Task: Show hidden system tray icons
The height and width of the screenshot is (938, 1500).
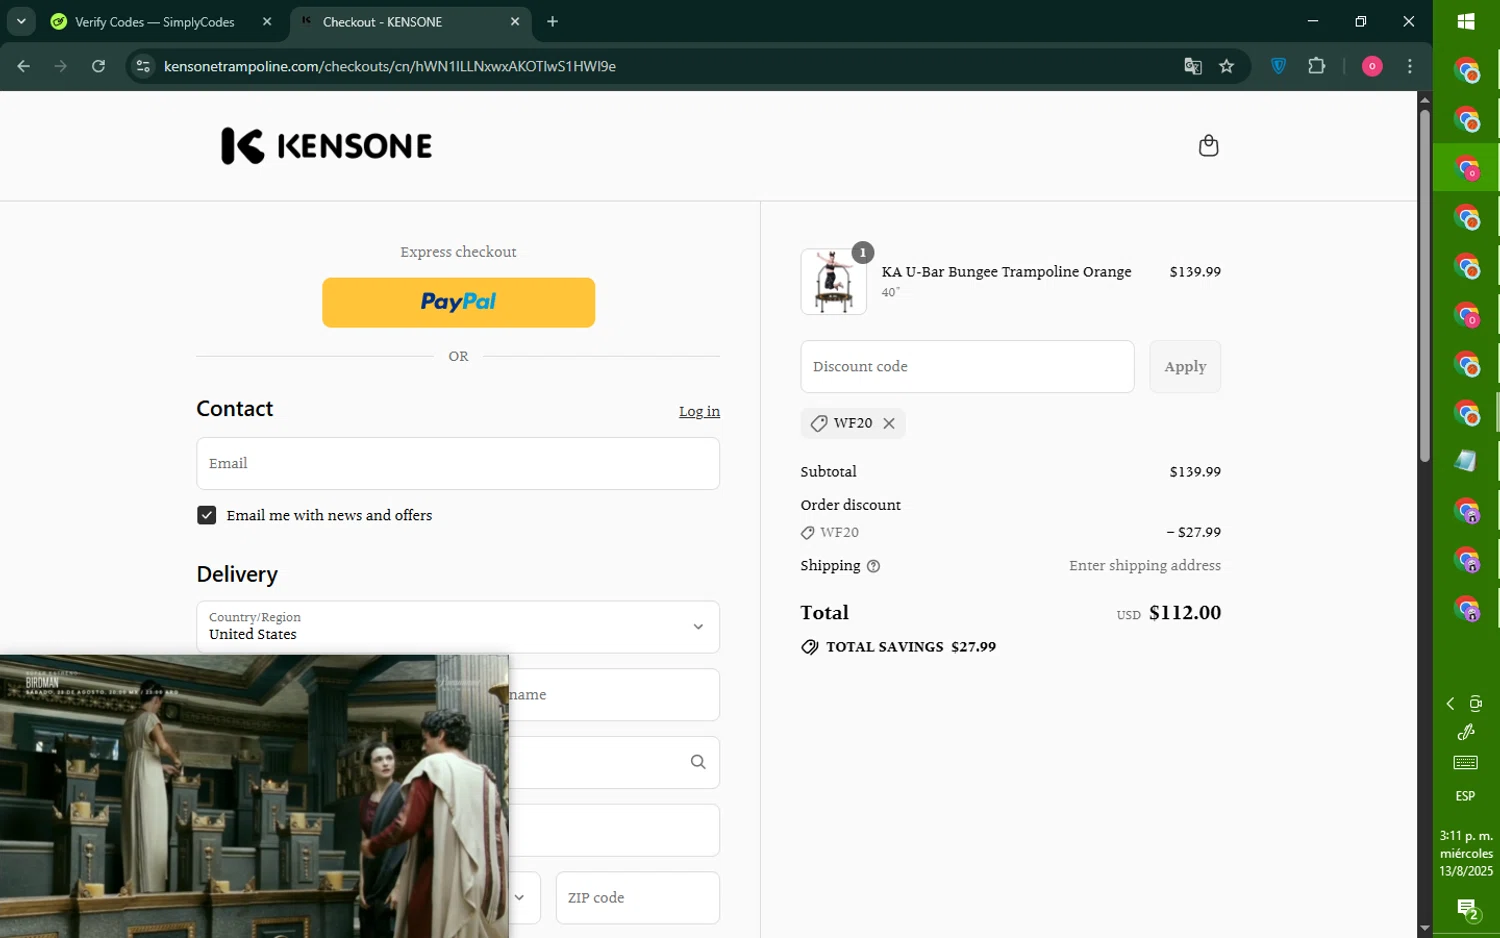Action: pos(1450,704)
